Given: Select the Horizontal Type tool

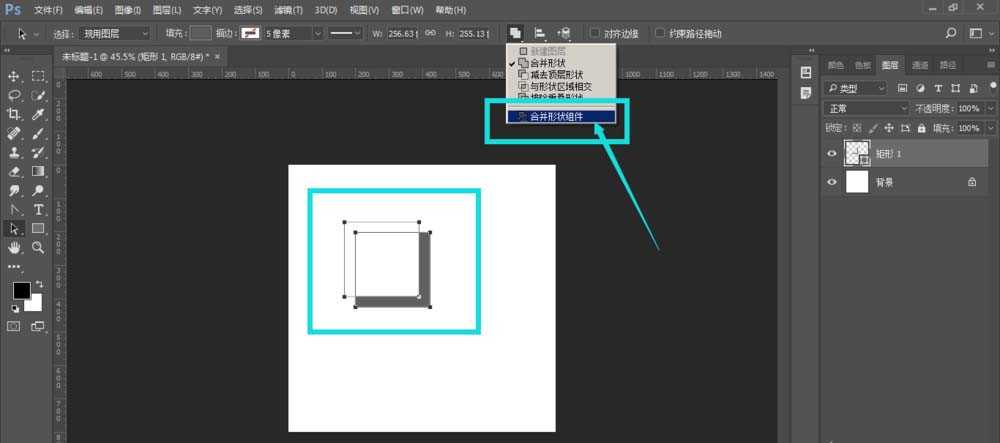Looking at the screenshot, I should (x=38, y=209).
